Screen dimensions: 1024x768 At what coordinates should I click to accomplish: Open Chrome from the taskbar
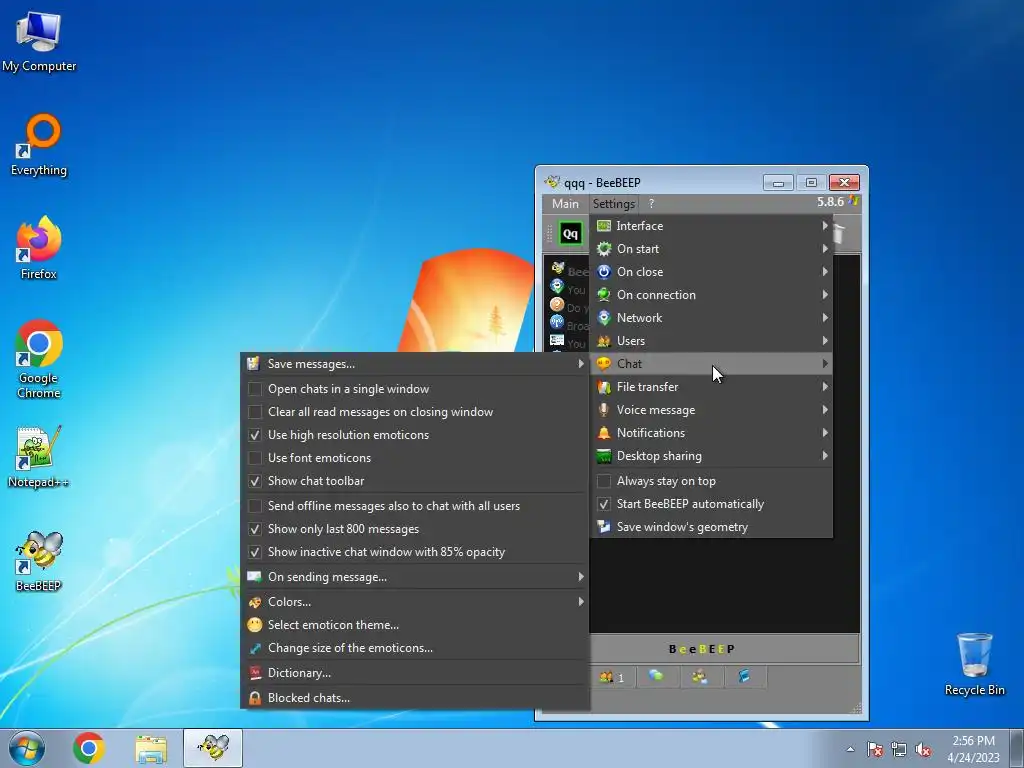coord(89,748)
